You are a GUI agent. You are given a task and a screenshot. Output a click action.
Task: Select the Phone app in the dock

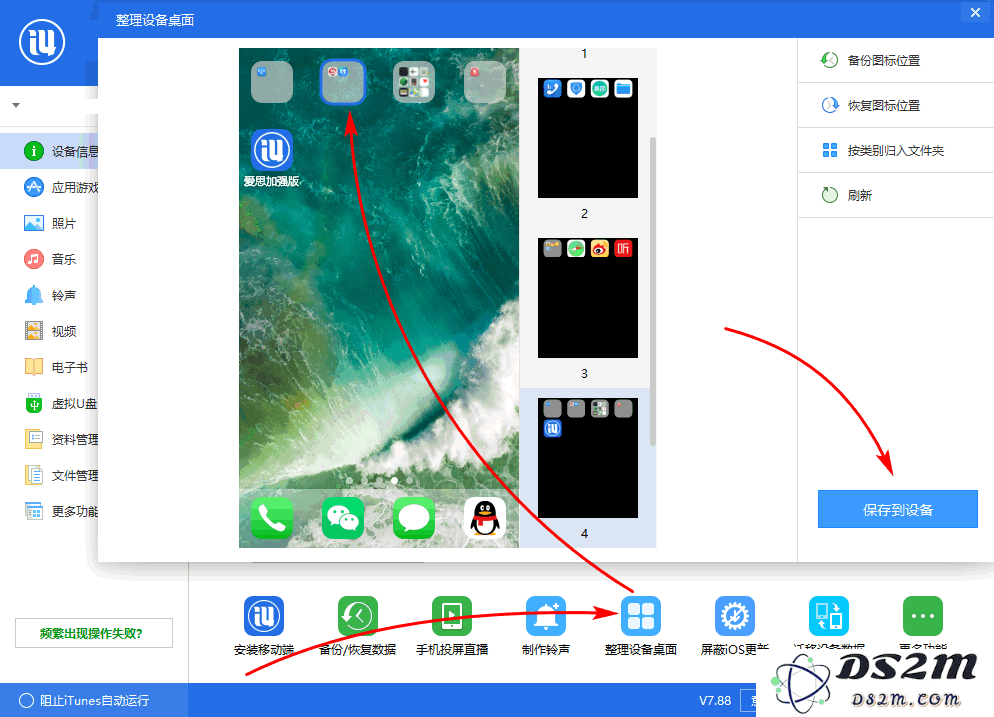point(272,518)
